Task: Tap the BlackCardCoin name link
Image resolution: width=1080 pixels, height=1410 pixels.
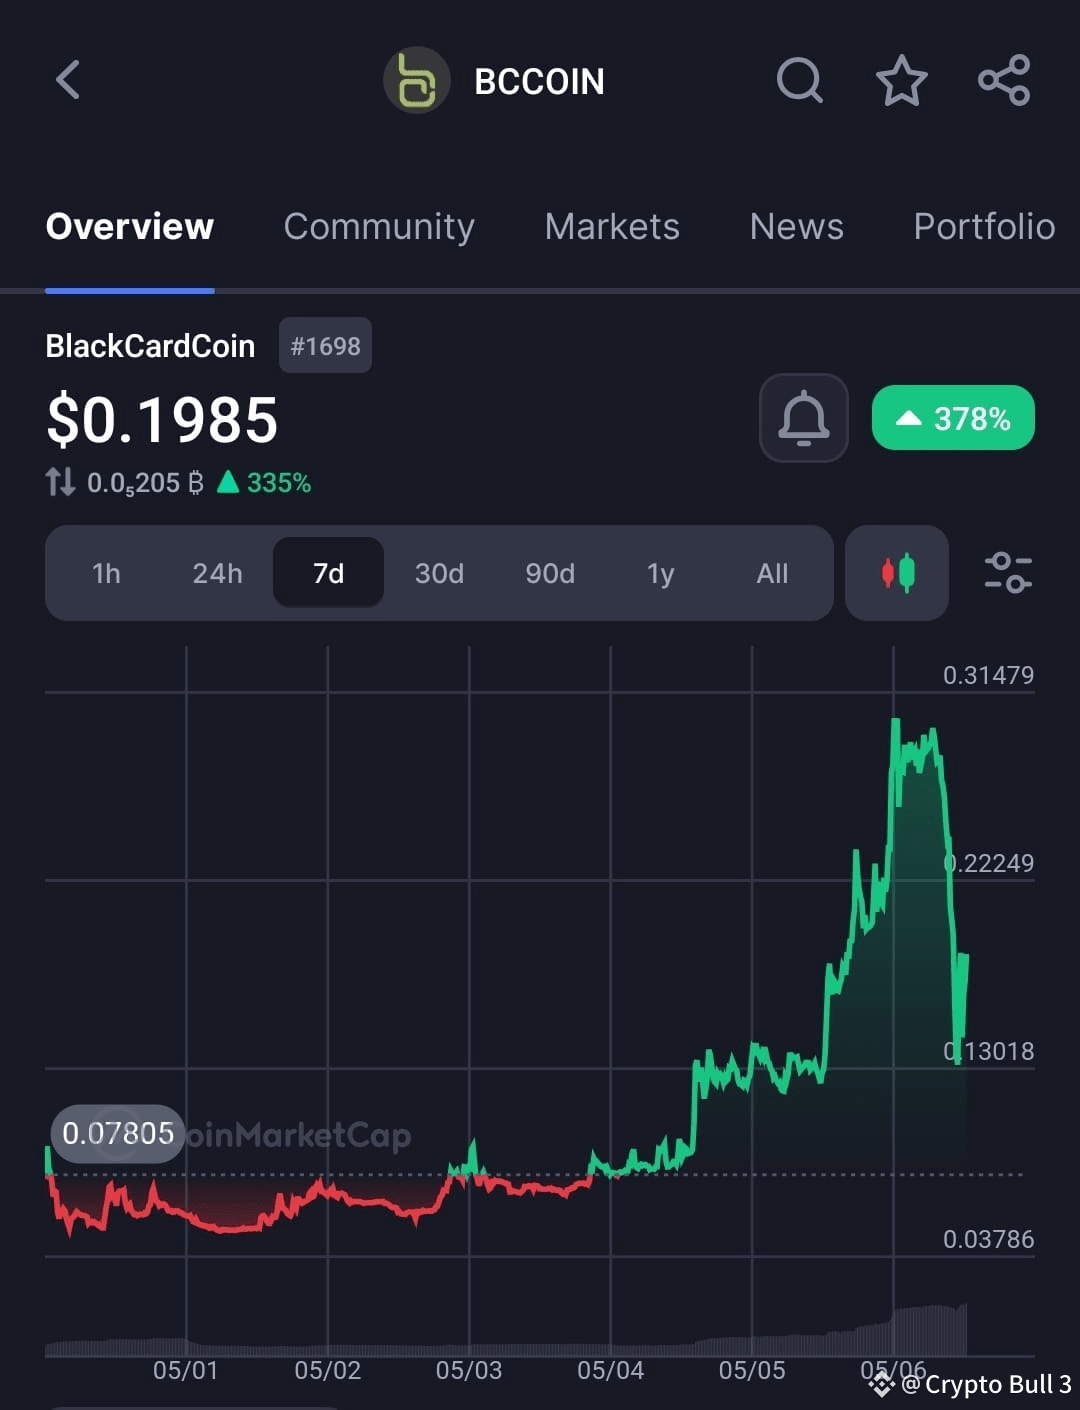Action: 149,345
